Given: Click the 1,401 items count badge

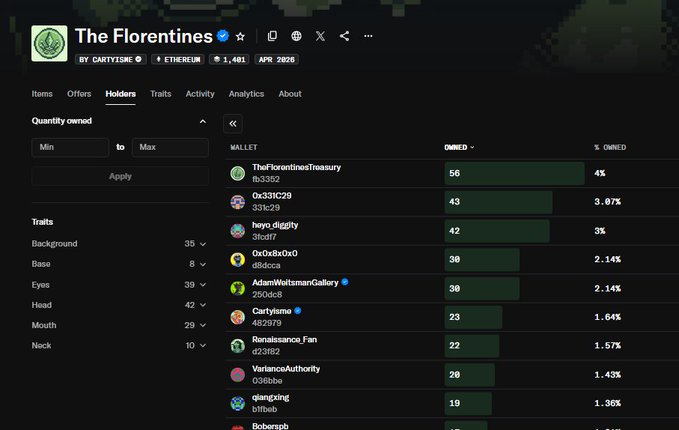Looking at the screenshot, I should (230, 59).
